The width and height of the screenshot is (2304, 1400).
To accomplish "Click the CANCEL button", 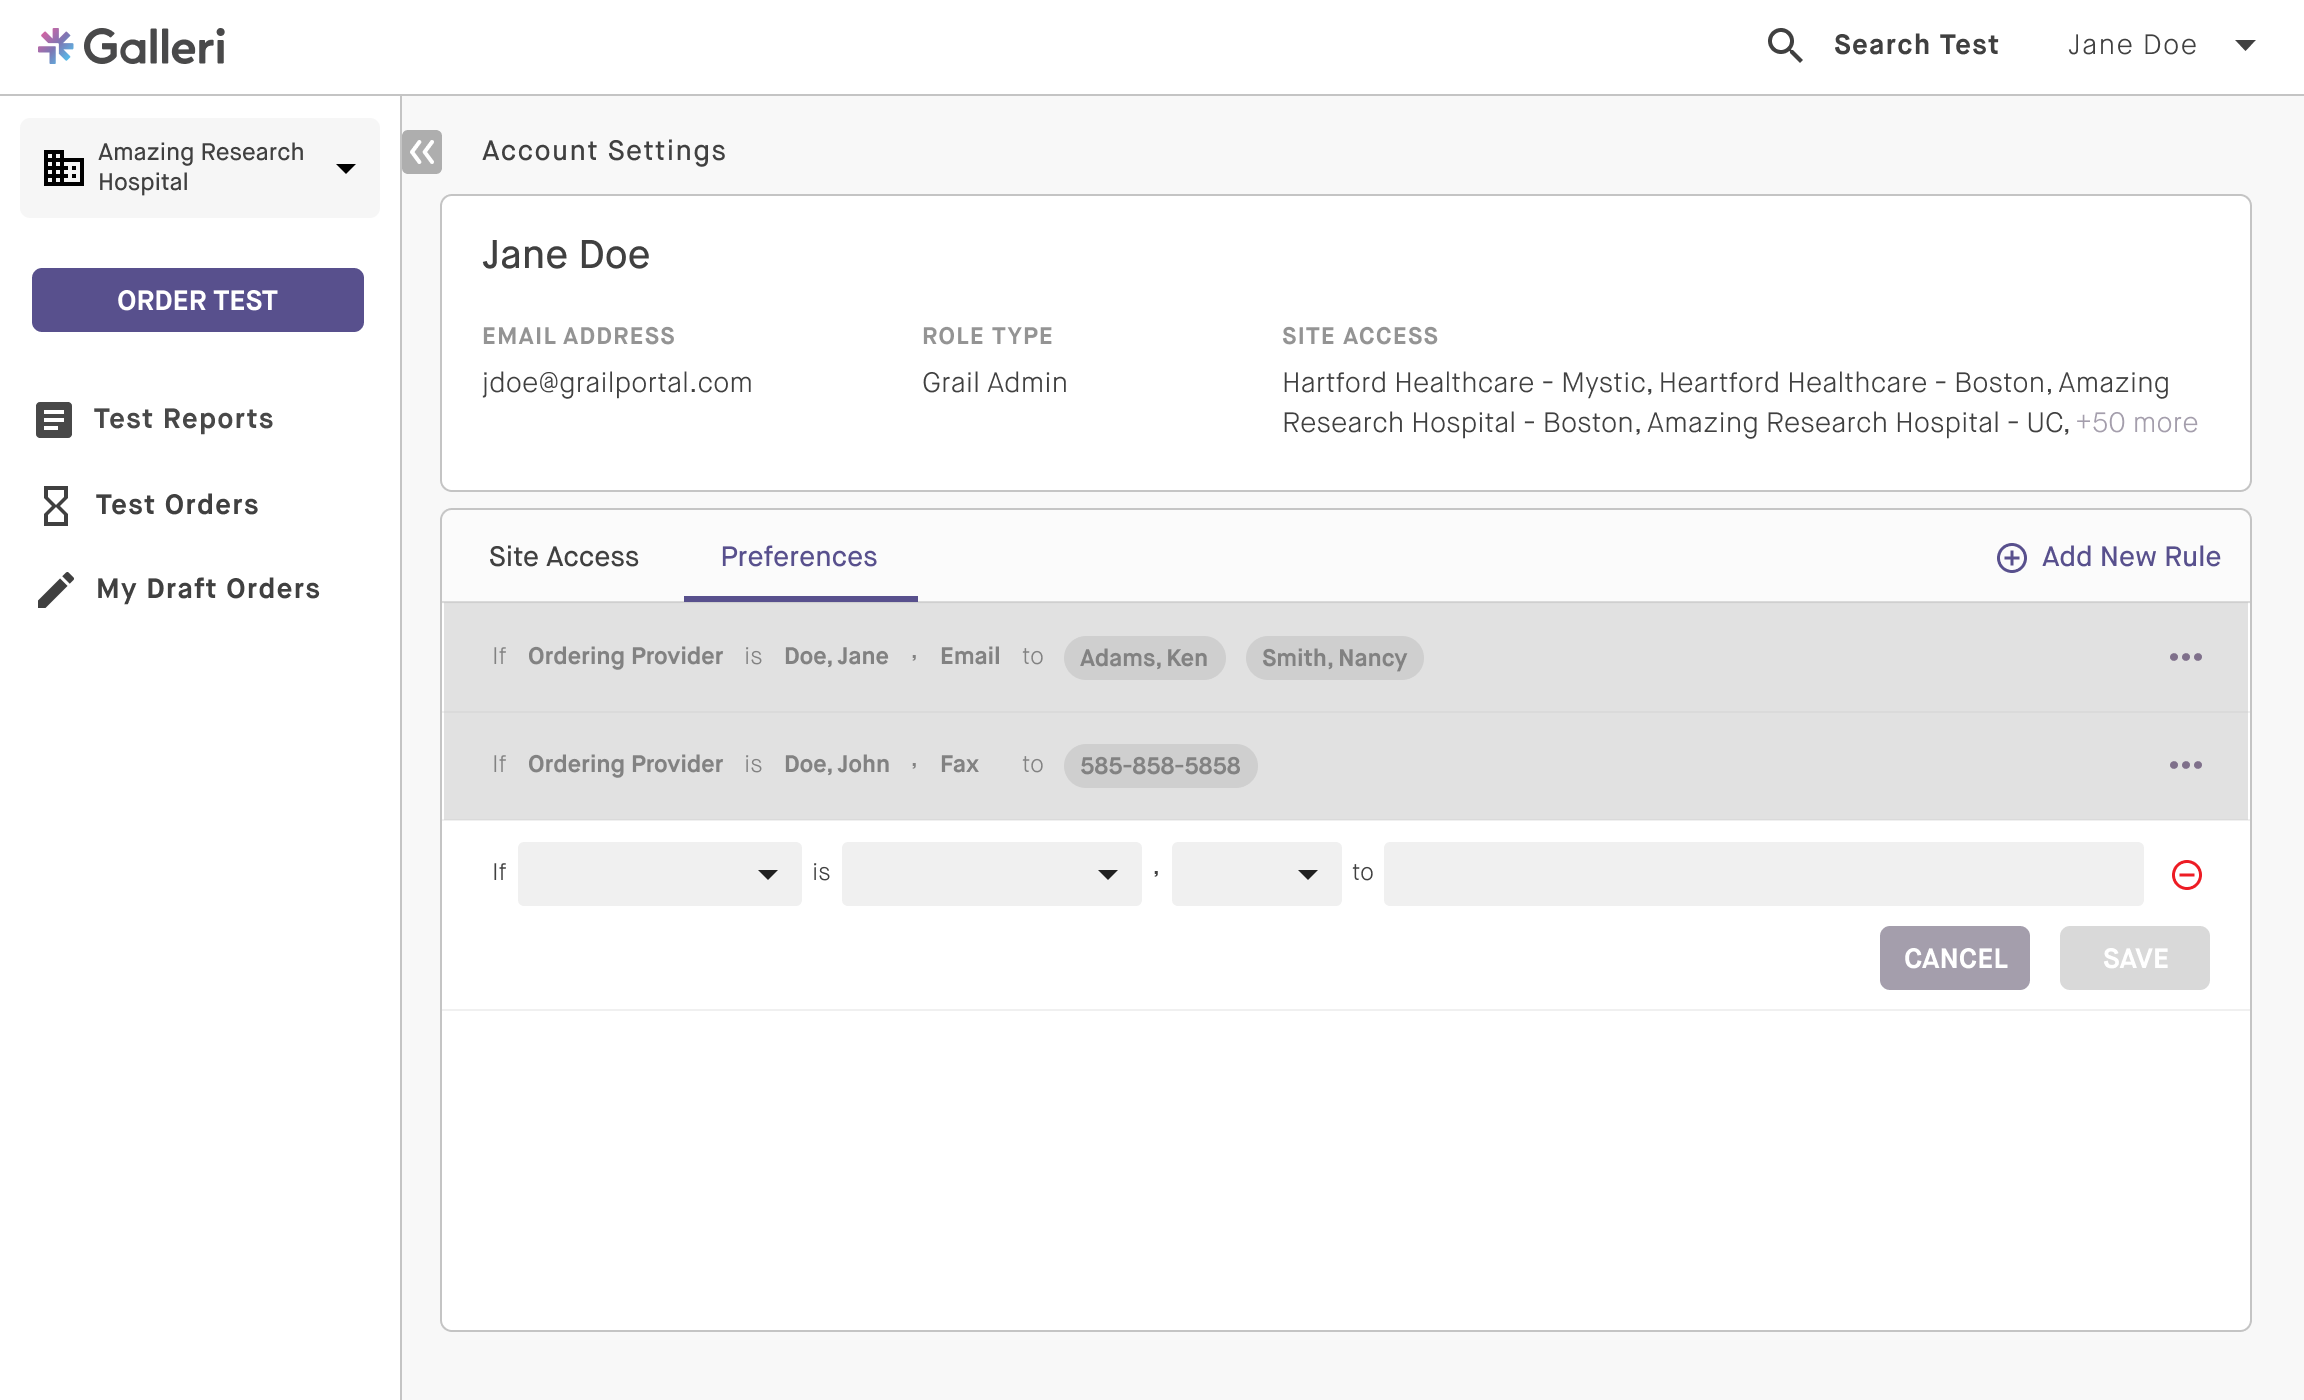I will 1954,958.
